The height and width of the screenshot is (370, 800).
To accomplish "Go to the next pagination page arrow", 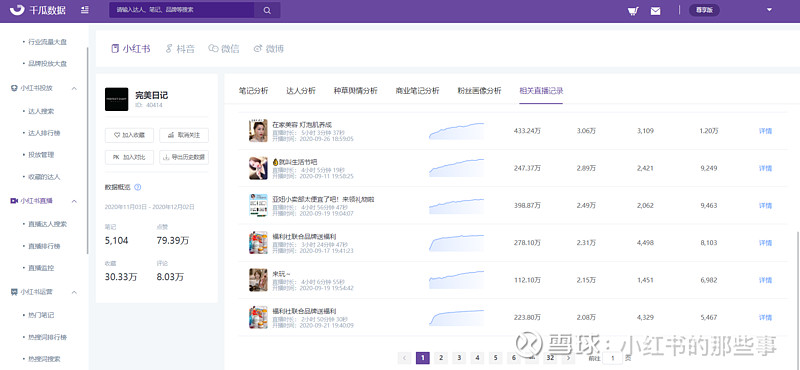I will pos(568,358).
